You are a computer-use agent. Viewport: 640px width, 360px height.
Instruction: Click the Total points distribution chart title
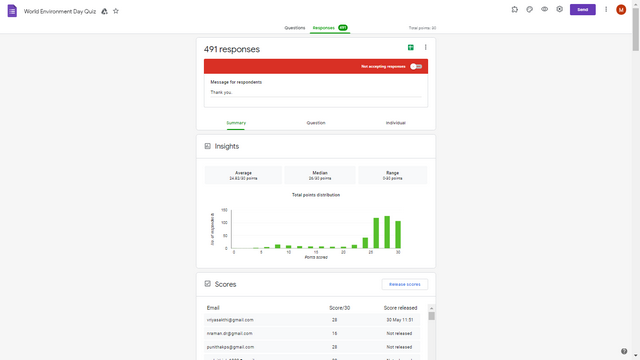tap(316, 195)
